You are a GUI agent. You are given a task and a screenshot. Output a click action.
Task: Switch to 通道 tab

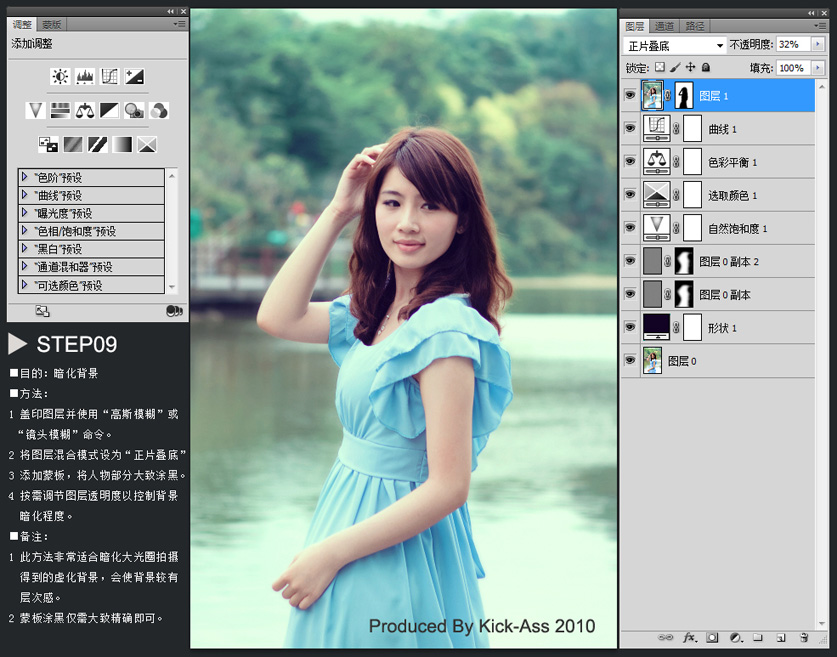point(665,26)
